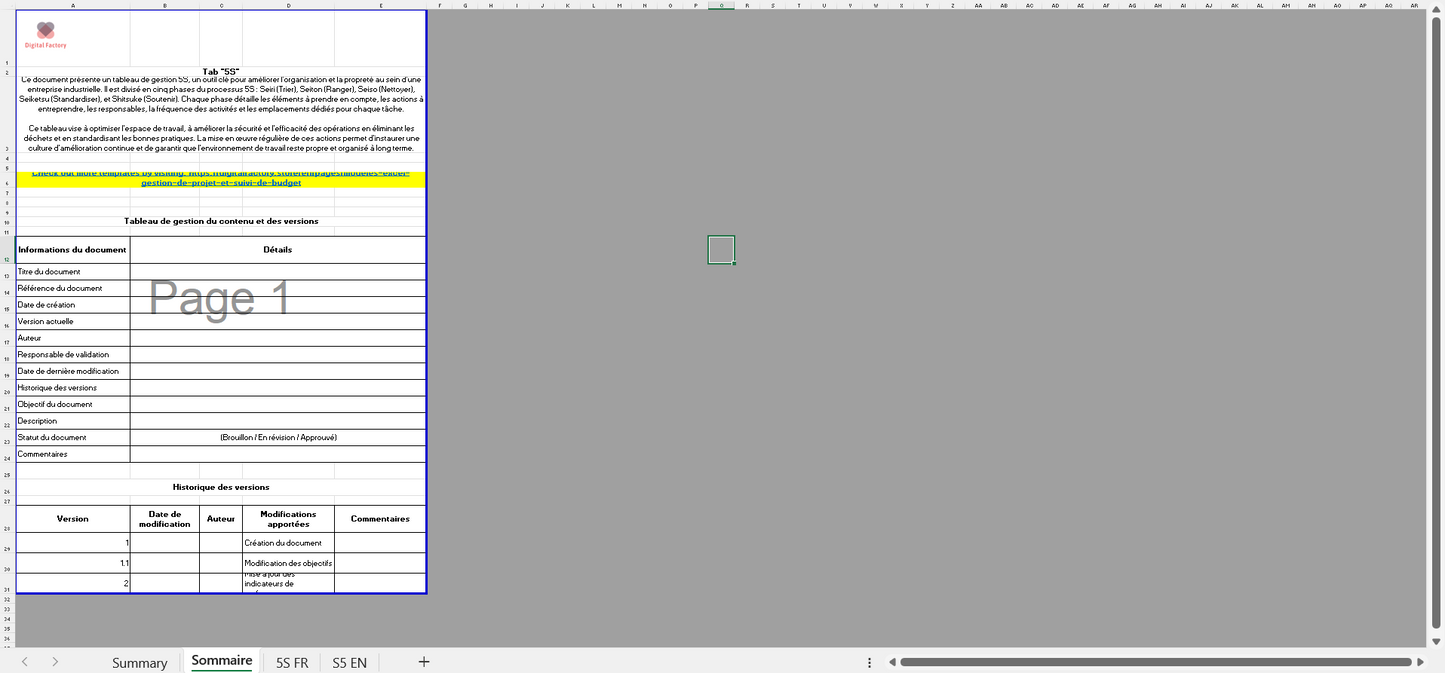Click the three-dot tab bar resize handle
This screenshot has height=673, width=1445.
(869, 662)
